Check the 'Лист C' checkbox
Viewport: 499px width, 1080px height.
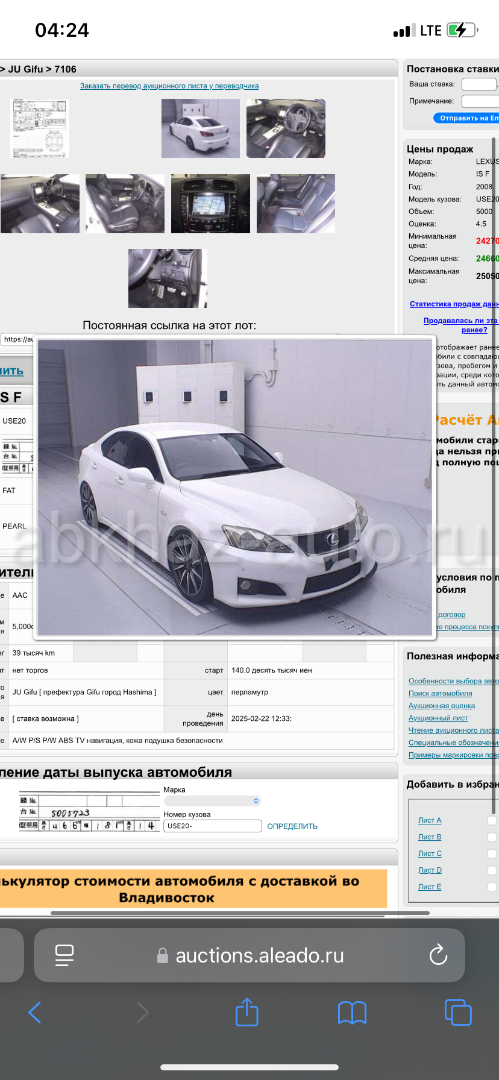(492, 853)
